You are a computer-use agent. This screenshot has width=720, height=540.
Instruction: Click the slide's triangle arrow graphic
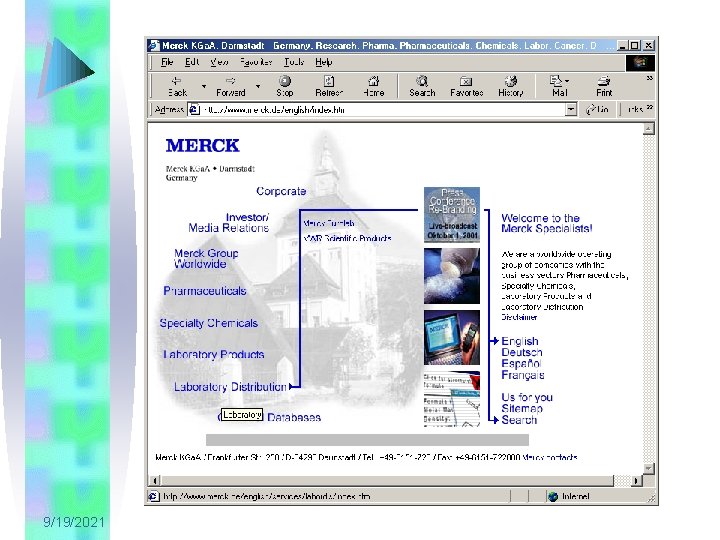[67, 68]
